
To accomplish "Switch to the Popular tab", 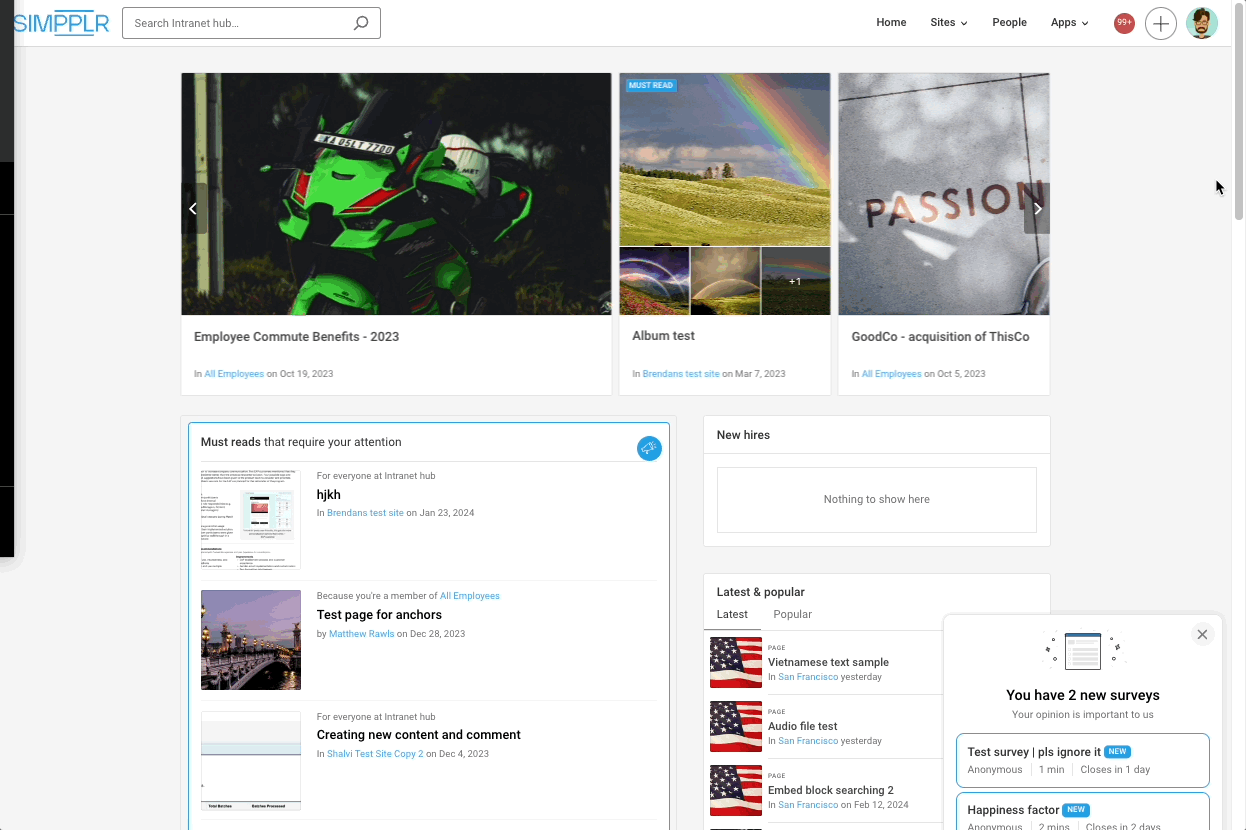I will pyautogui.click(x=792, y=614).
